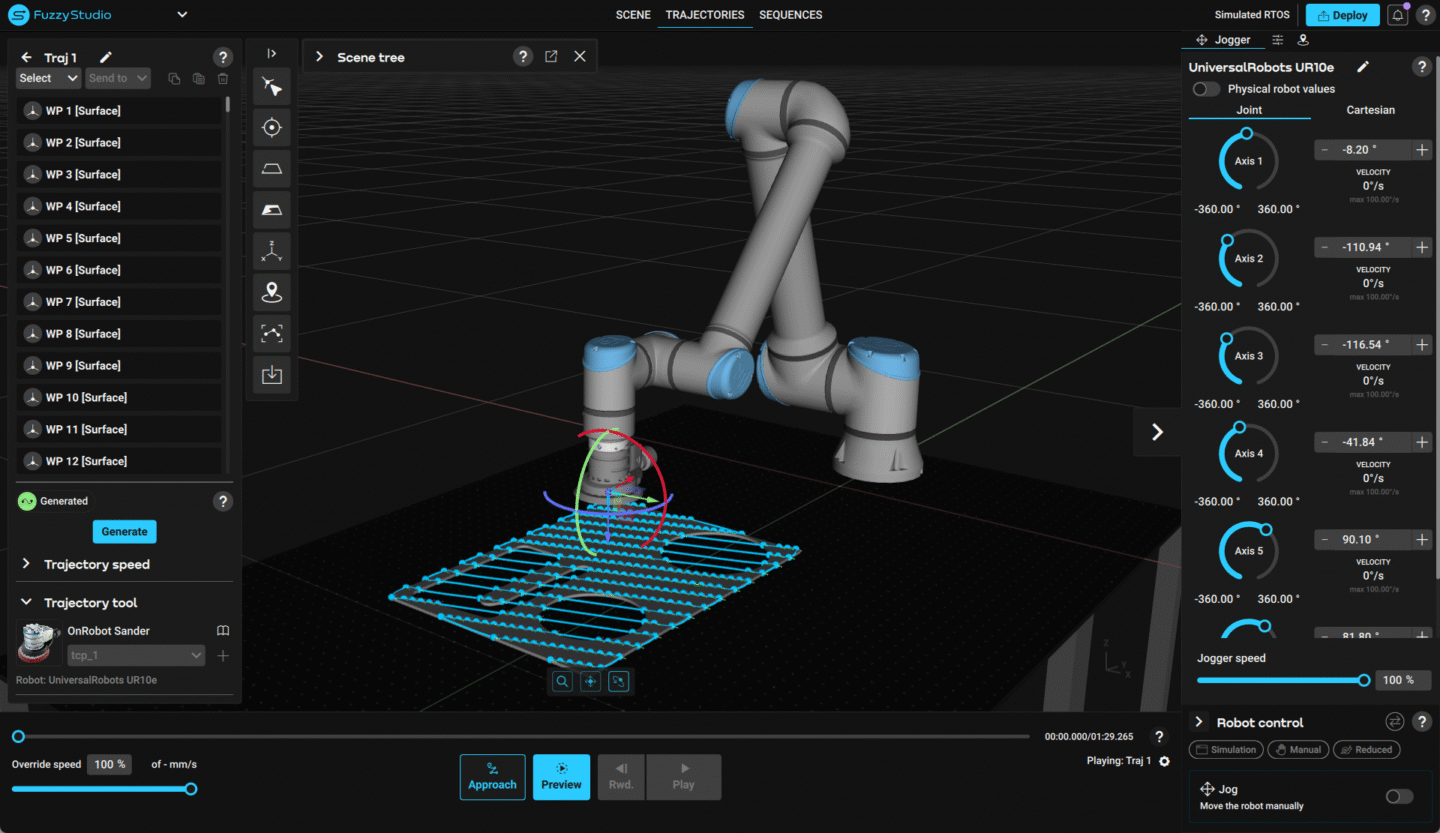
Task: Click the Simulation mode toggle under Robot control
Action: click(x=1225, y=749)
